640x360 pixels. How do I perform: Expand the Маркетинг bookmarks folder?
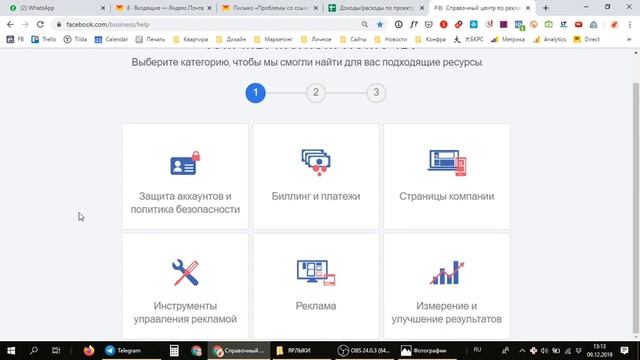coord(273,40)
